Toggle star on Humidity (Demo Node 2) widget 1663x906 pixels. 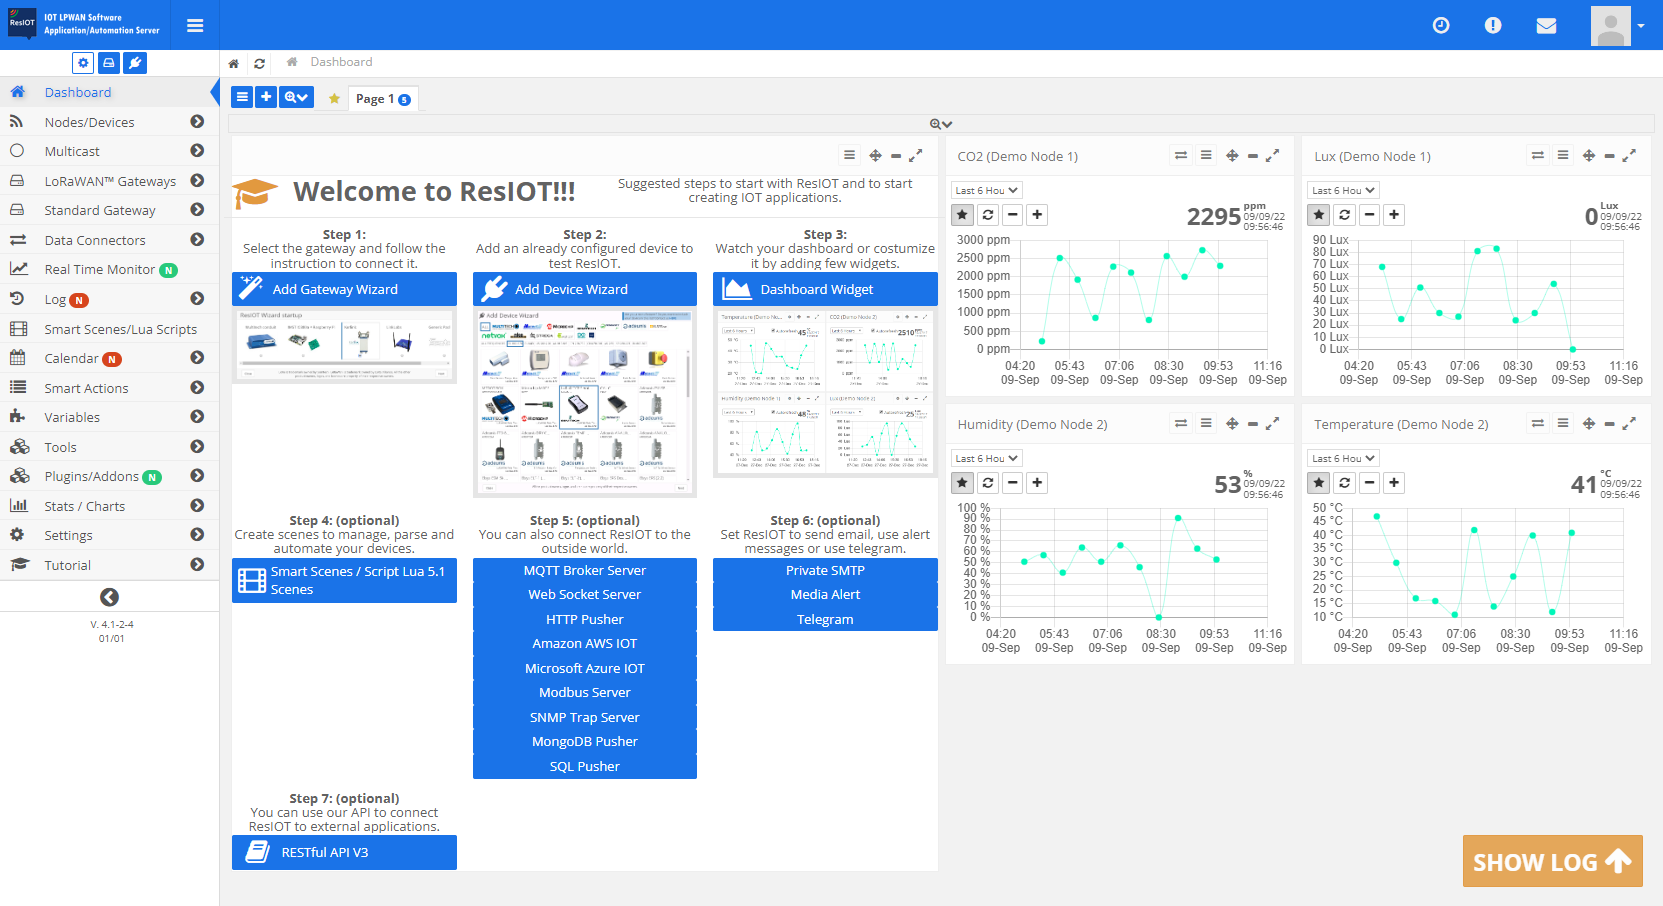tap(962, 483)
